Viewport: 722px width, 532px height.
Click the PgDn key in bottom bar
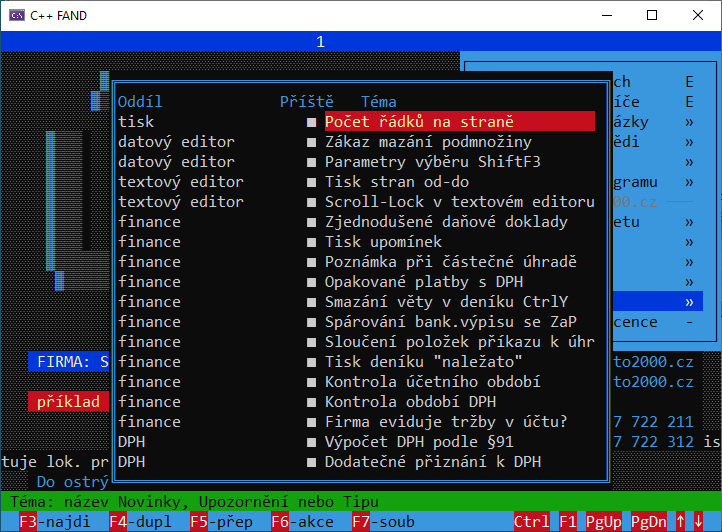point(648,522)
